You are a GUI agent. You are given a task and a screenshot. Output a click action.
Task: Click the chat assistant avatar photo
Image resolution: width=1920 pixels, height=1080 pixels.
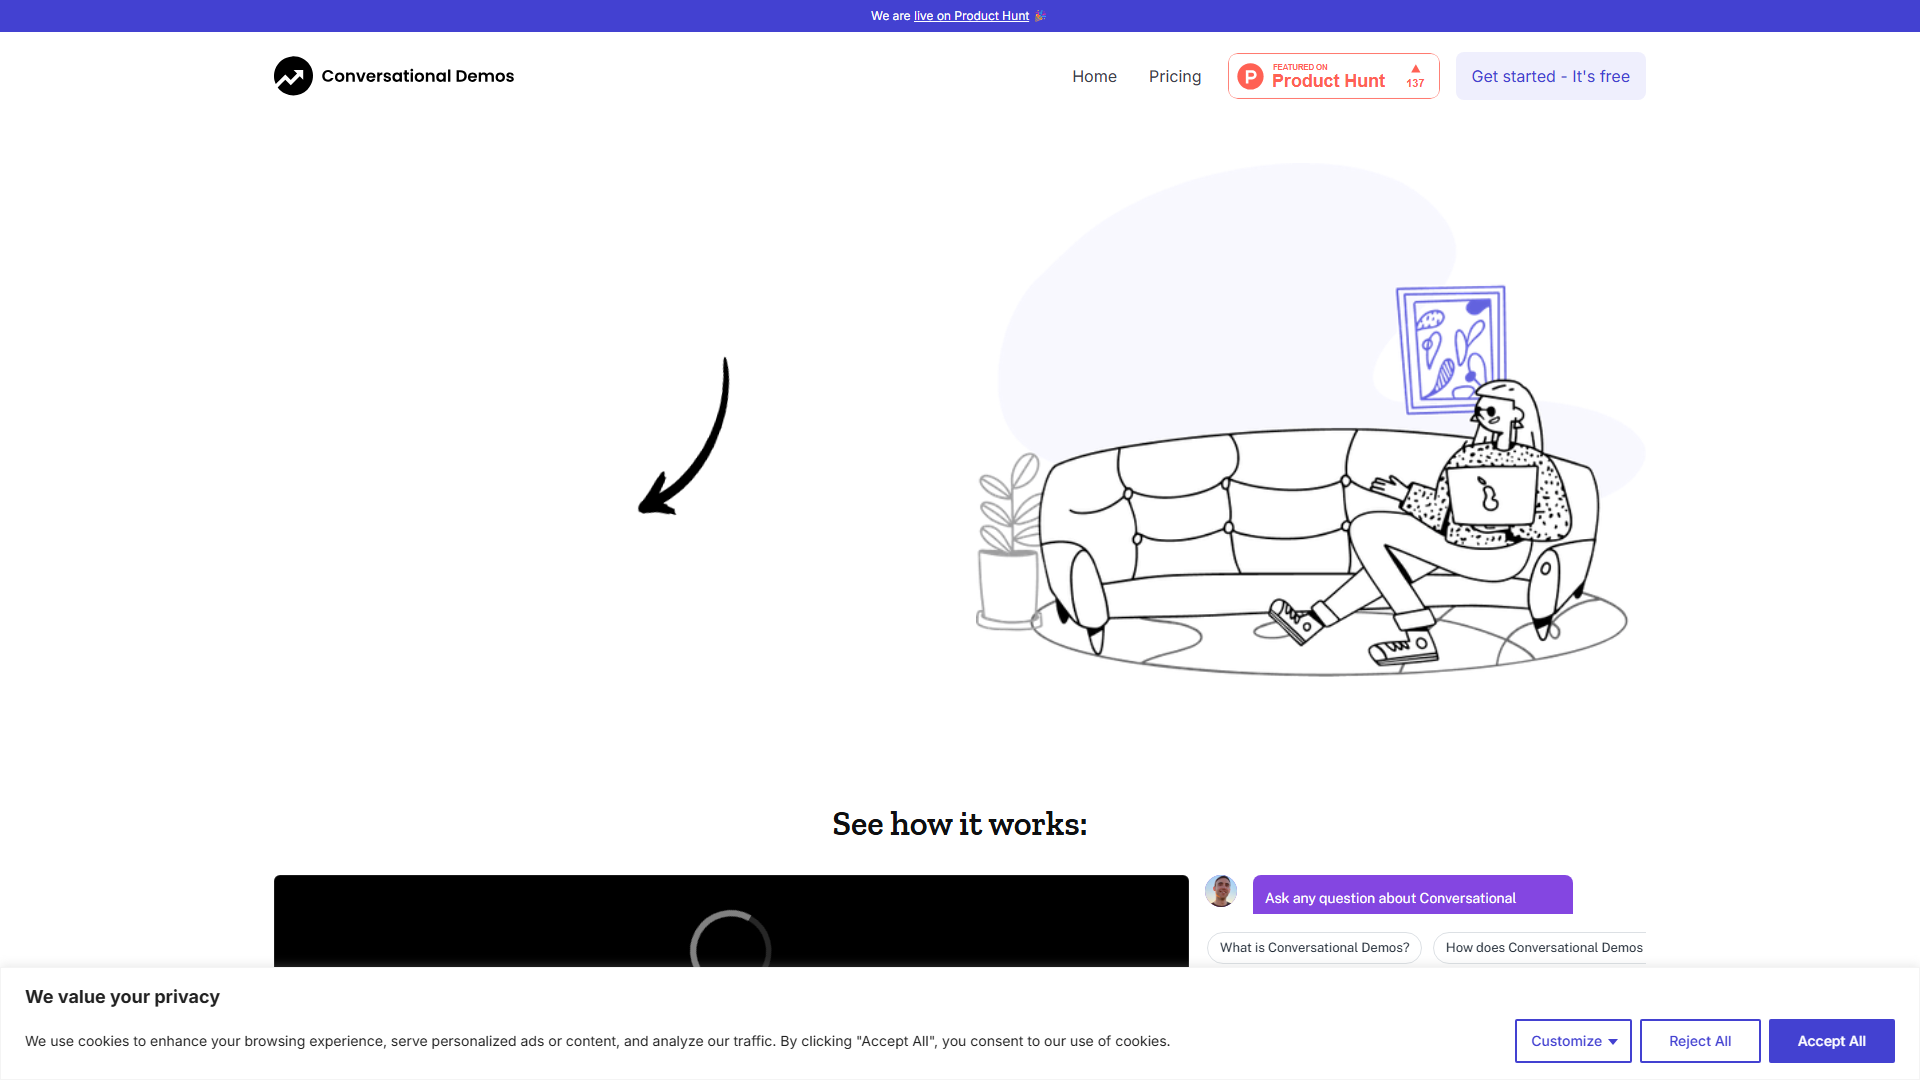[1221, 891]
